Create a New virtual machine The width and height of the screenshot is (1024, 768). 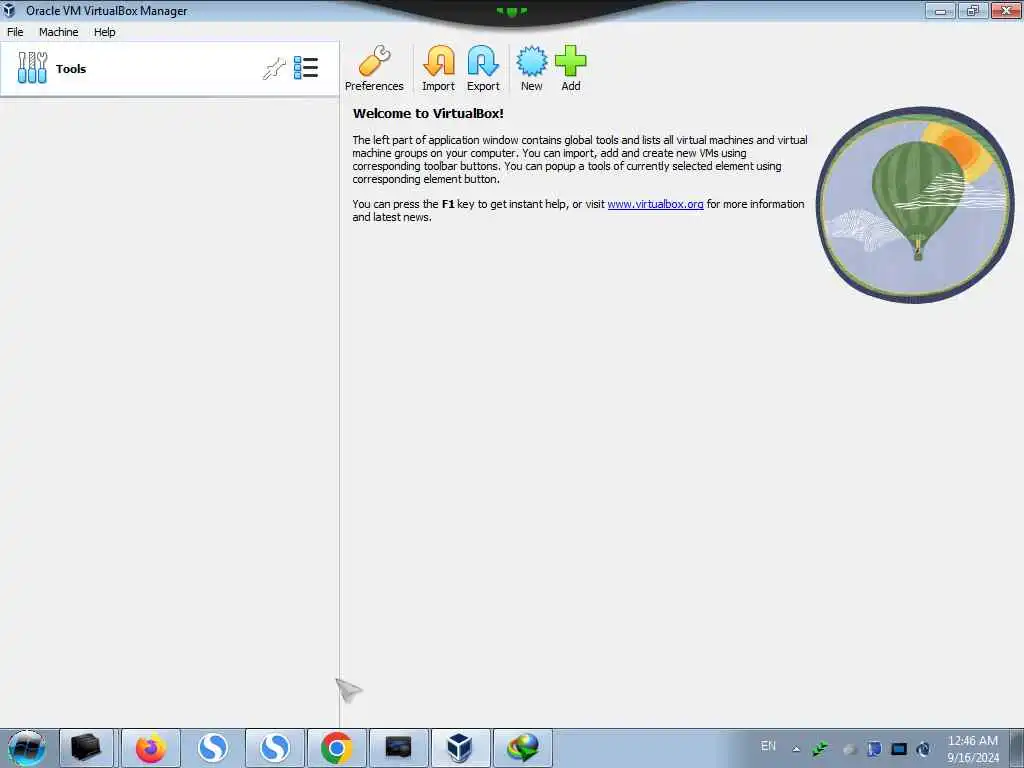click(x=532, y=69)
